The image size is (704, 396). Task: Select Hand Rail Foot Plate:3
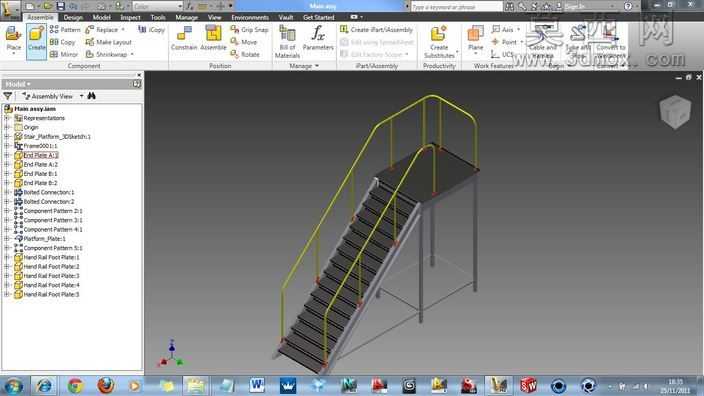(x=52, y=276)
